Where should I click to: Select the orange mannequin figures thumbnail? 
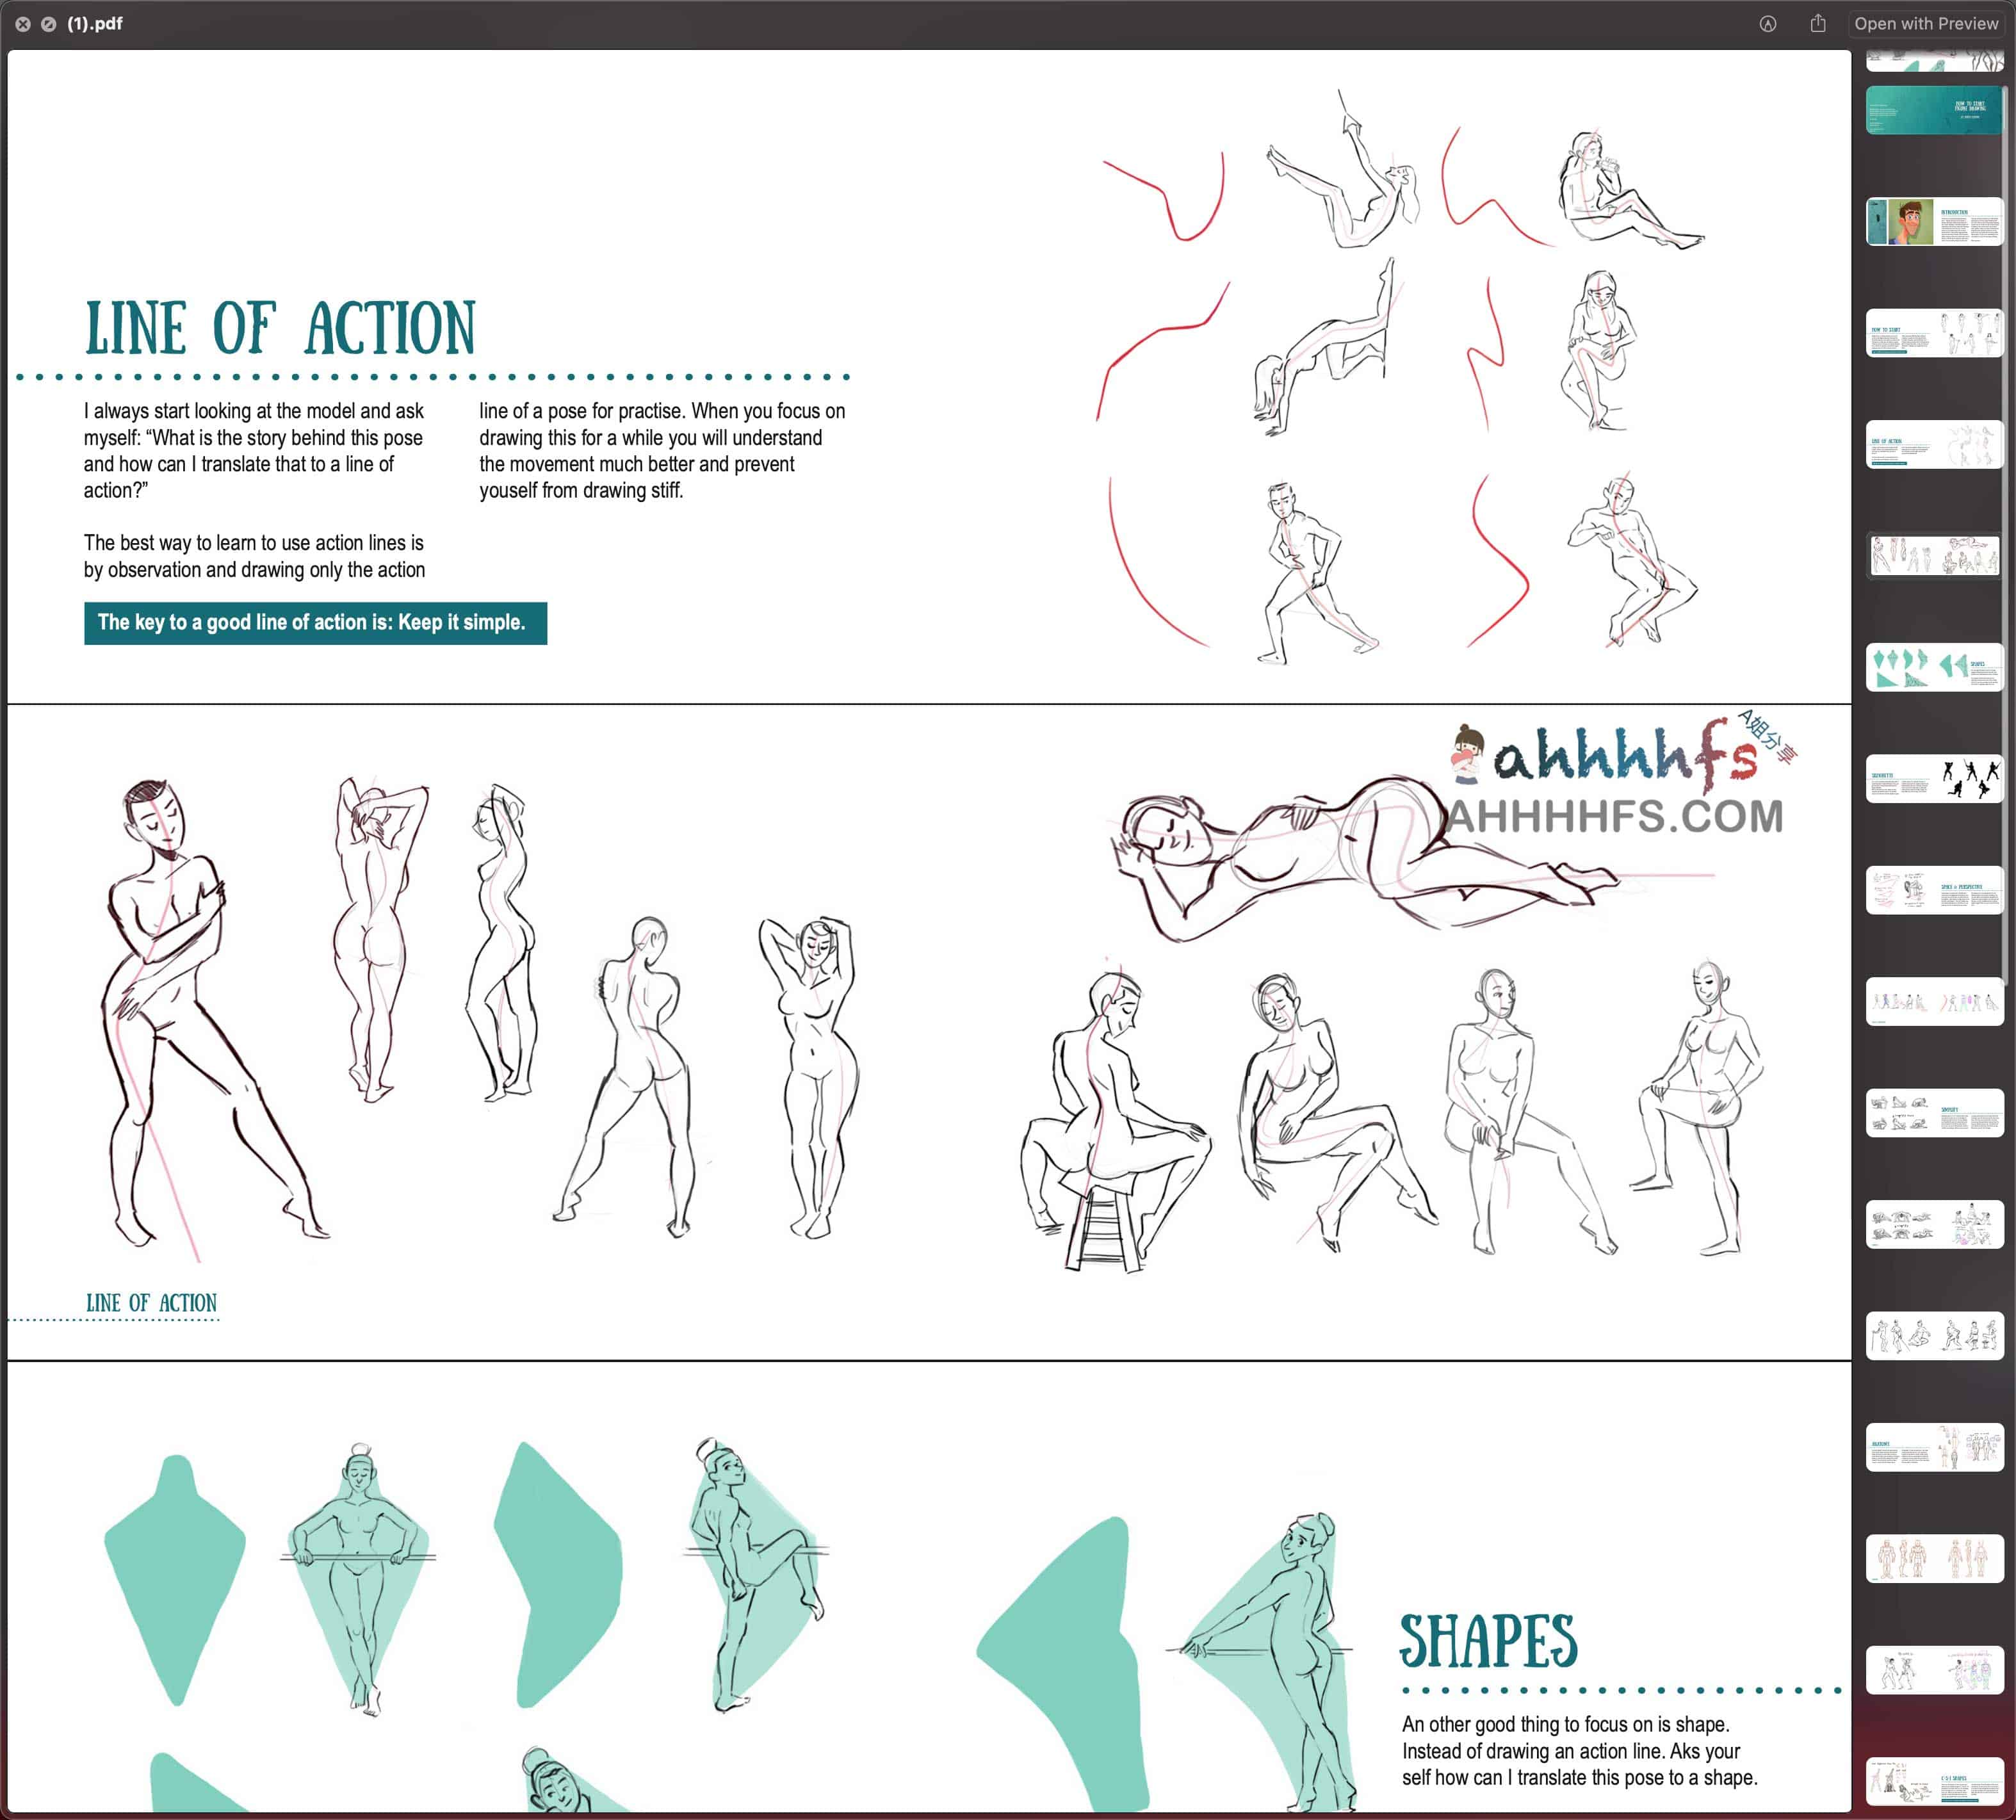pos(1933,1558)
